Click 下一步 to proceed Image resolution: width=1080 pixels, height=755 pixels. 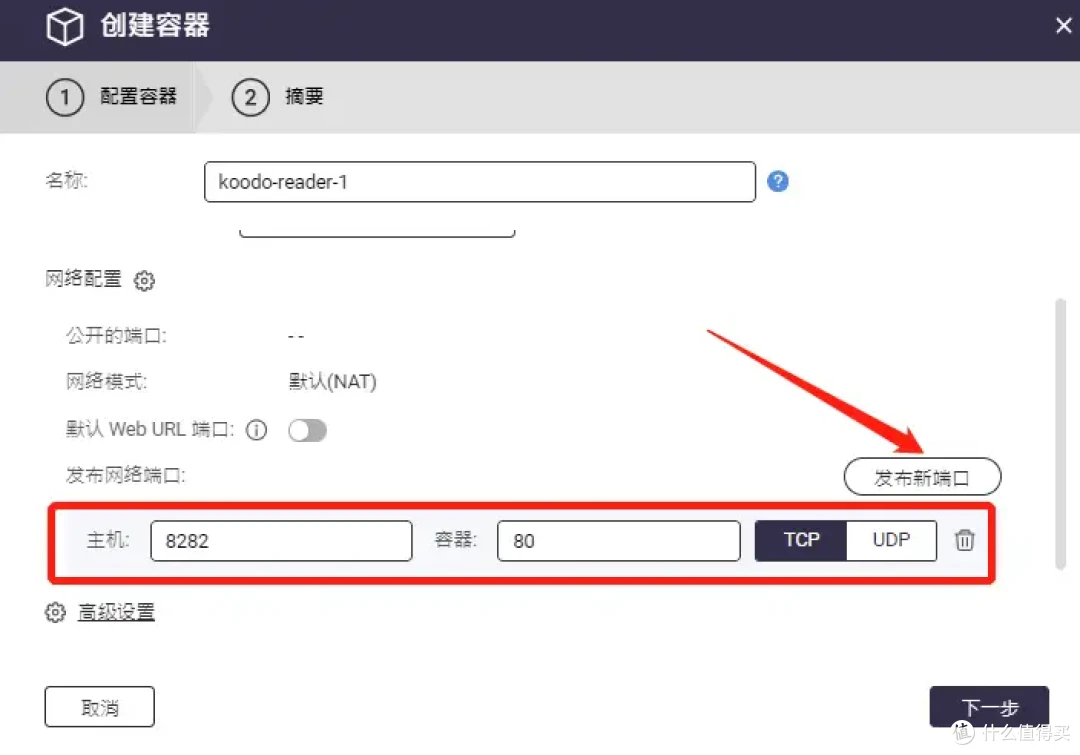pos(989,707)
